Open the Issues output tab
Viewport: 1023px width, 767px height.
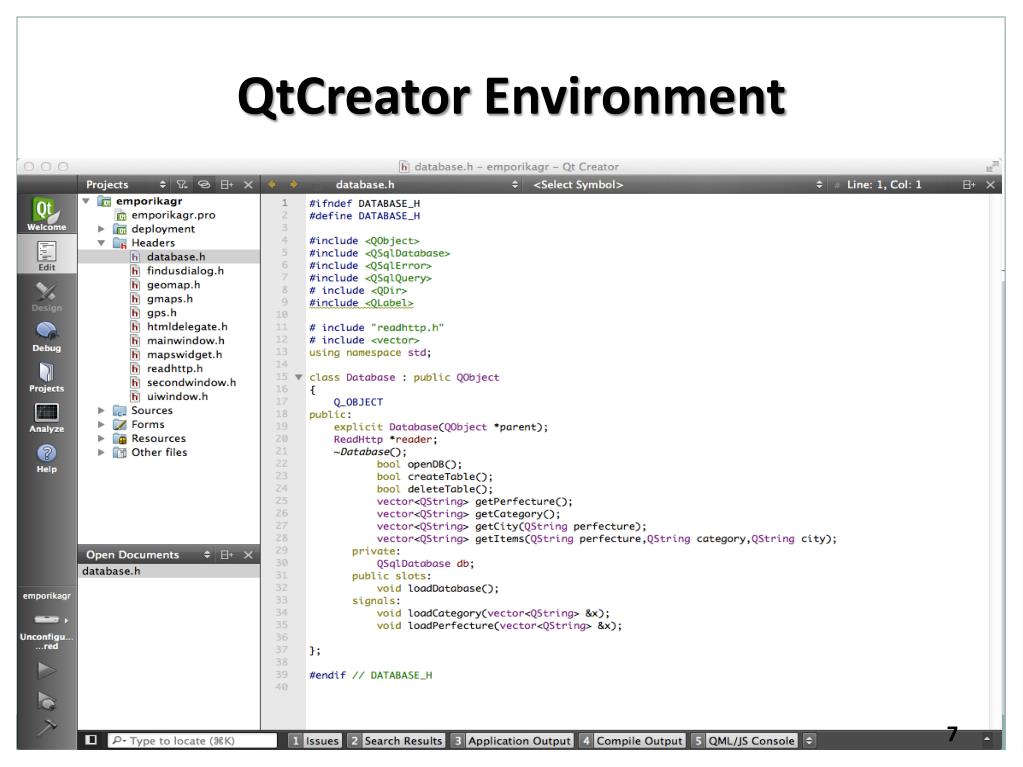(315, 741)
